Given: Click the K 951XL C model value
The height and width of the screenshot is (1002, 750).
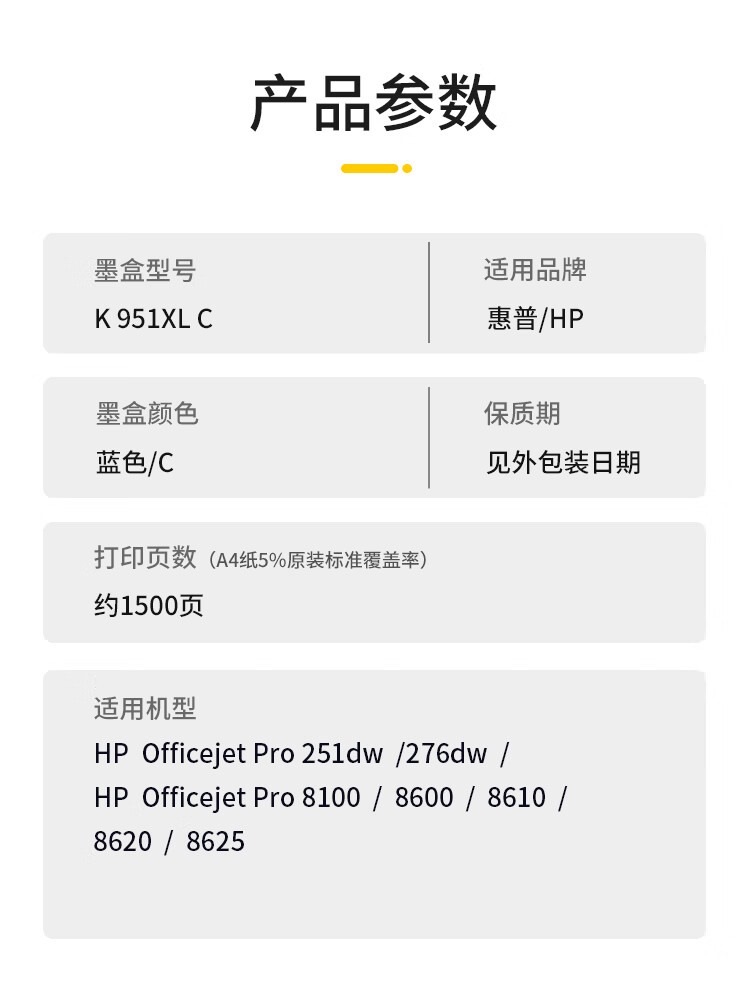Looking at the screenshot, I should click(x=153, y=319).
